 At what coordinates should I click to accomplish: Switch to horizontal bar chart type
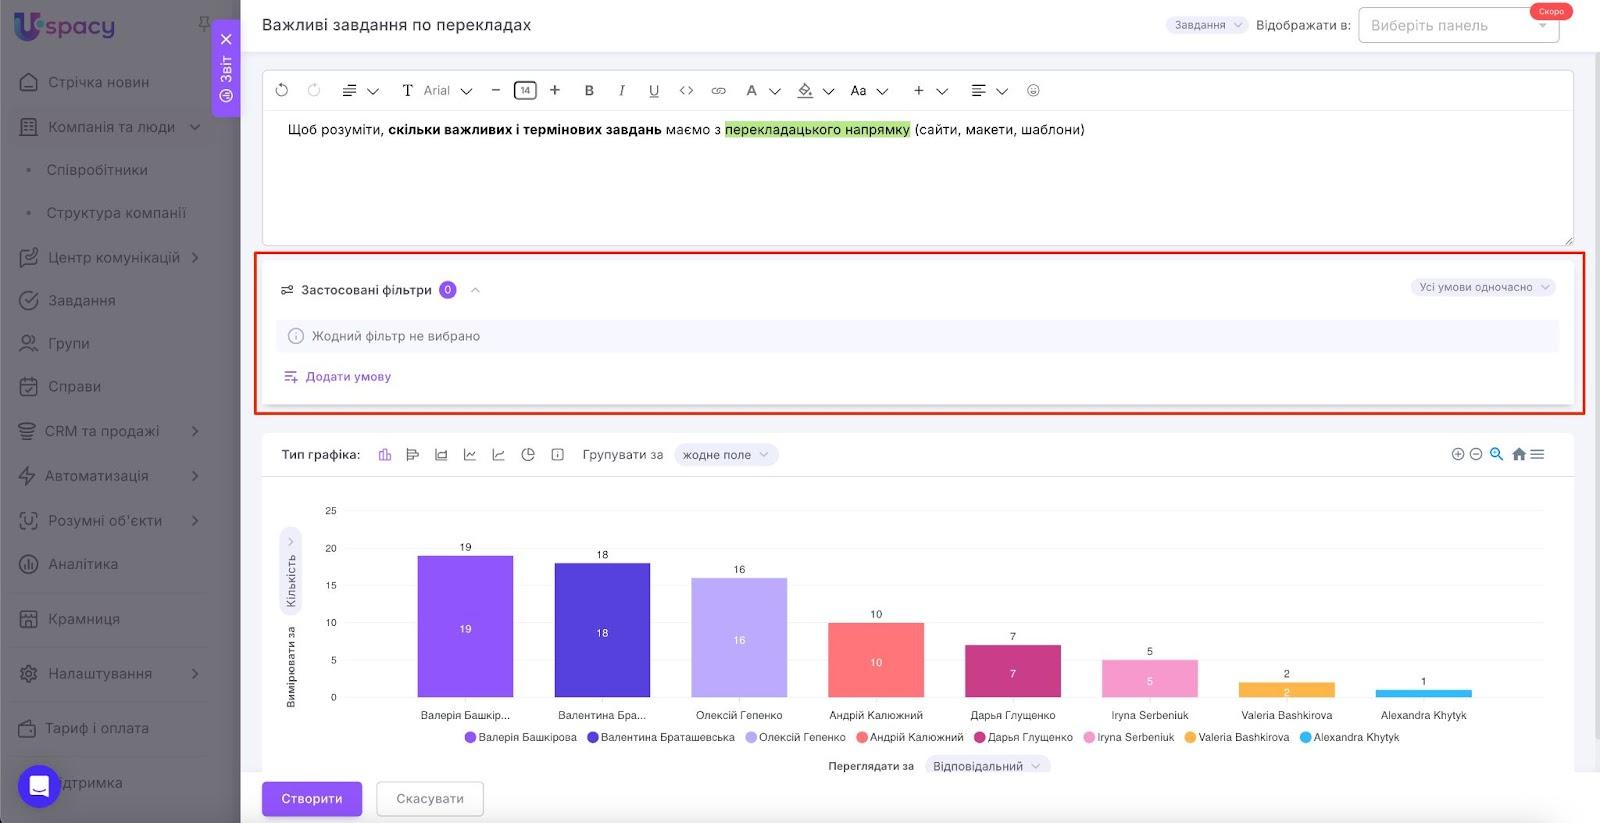click(412, 455)
